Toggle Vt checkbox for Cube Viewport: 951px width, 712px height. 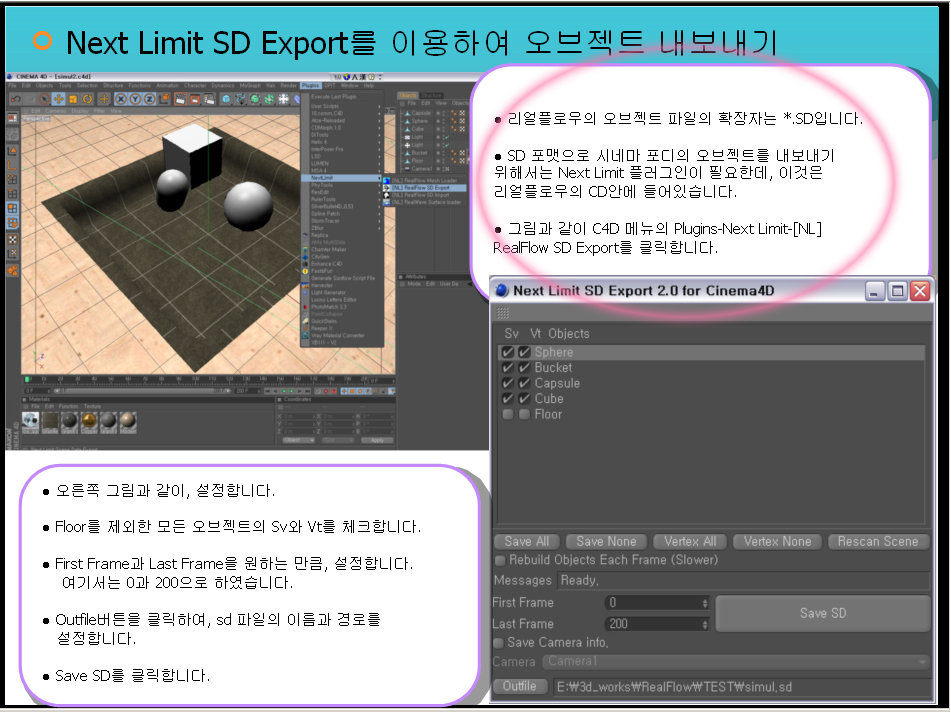pyautogui.click(x=525, y=398)
